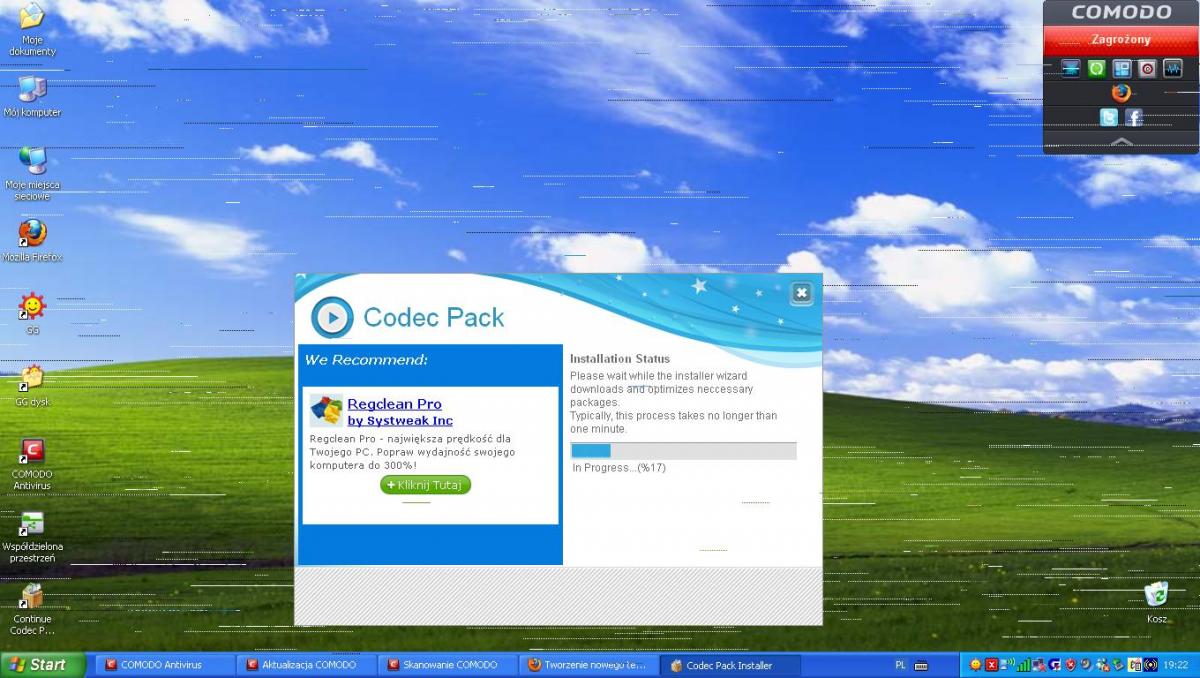Close the Codec Pack installer window

tap(801, 293)
